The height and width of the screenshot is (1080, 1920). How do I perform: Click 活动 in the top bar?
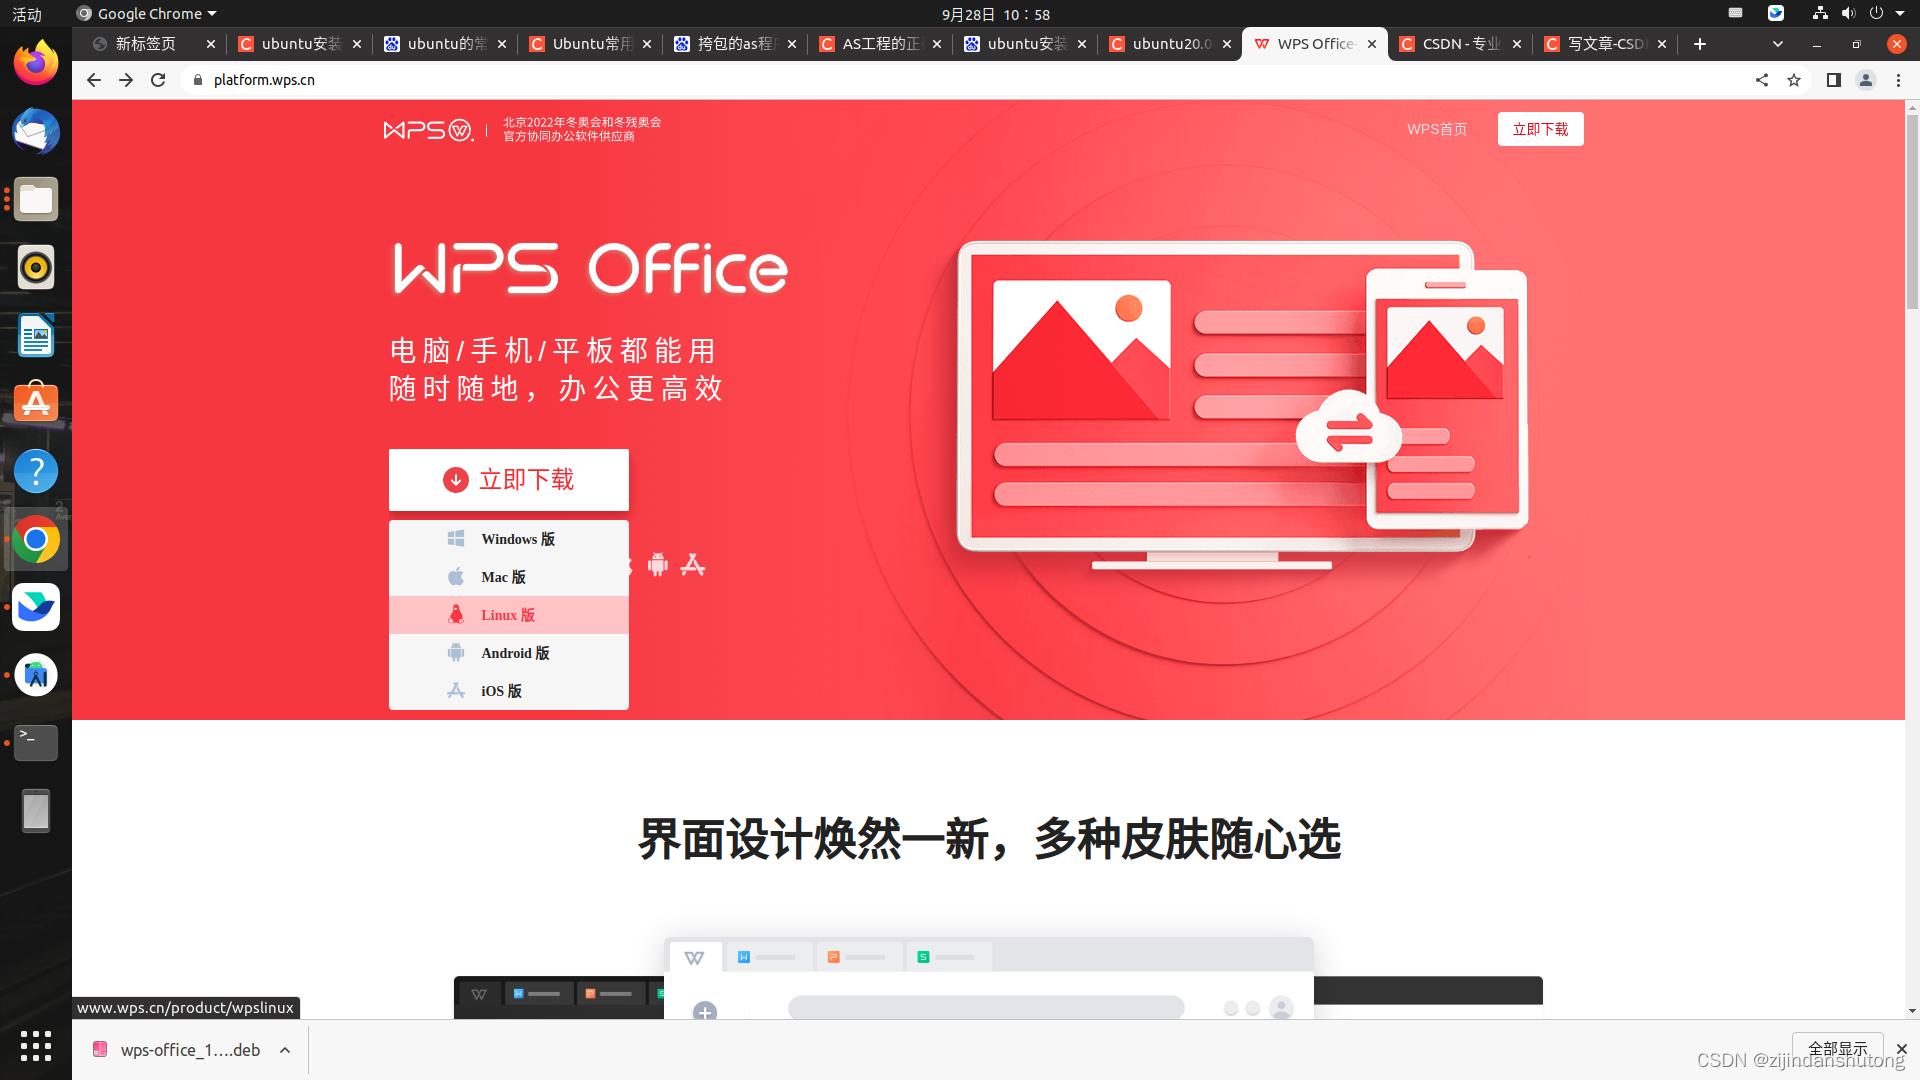[27, 13]
